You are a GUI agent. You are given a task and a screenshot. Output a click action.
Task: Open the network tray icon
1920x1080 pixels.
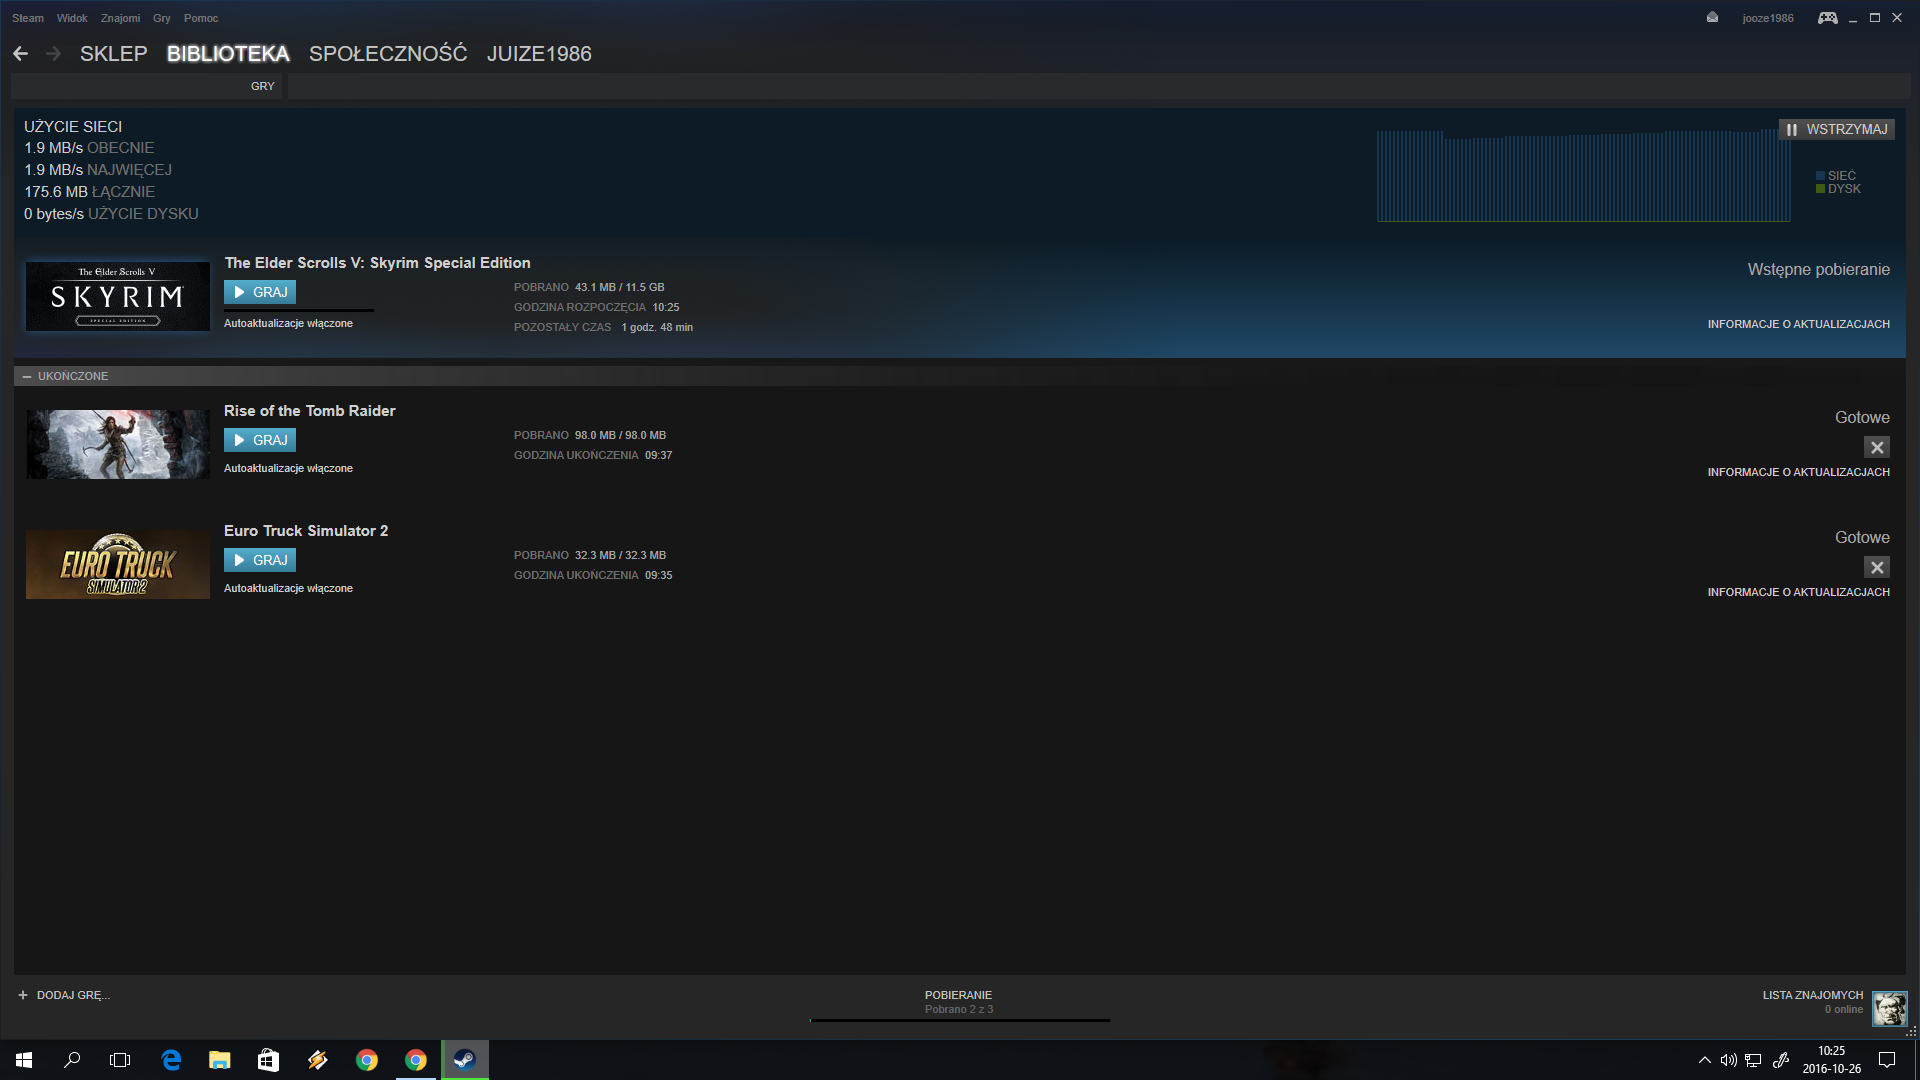click(x=1753, y=1060)
